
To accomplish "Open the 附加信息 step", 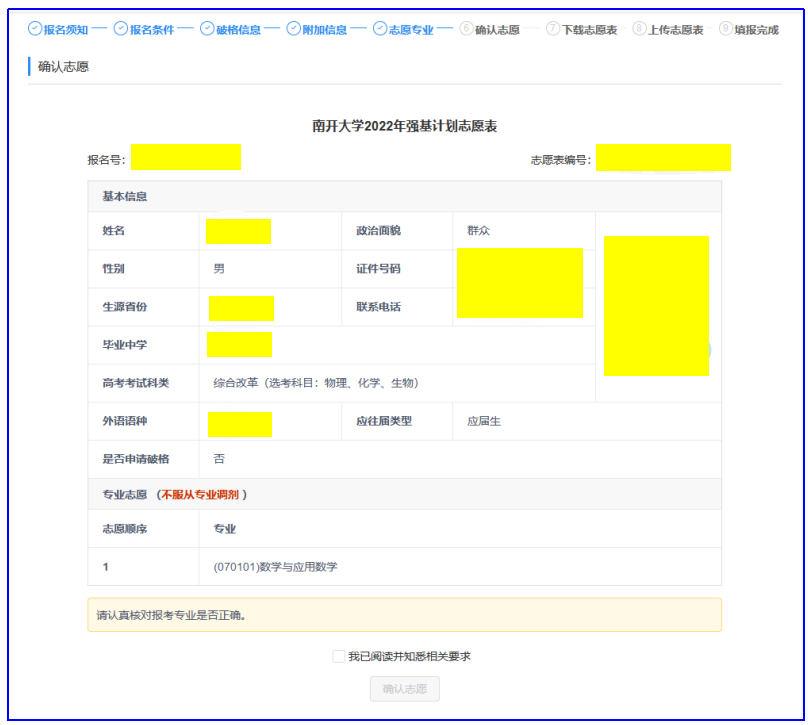I will 325,30.
